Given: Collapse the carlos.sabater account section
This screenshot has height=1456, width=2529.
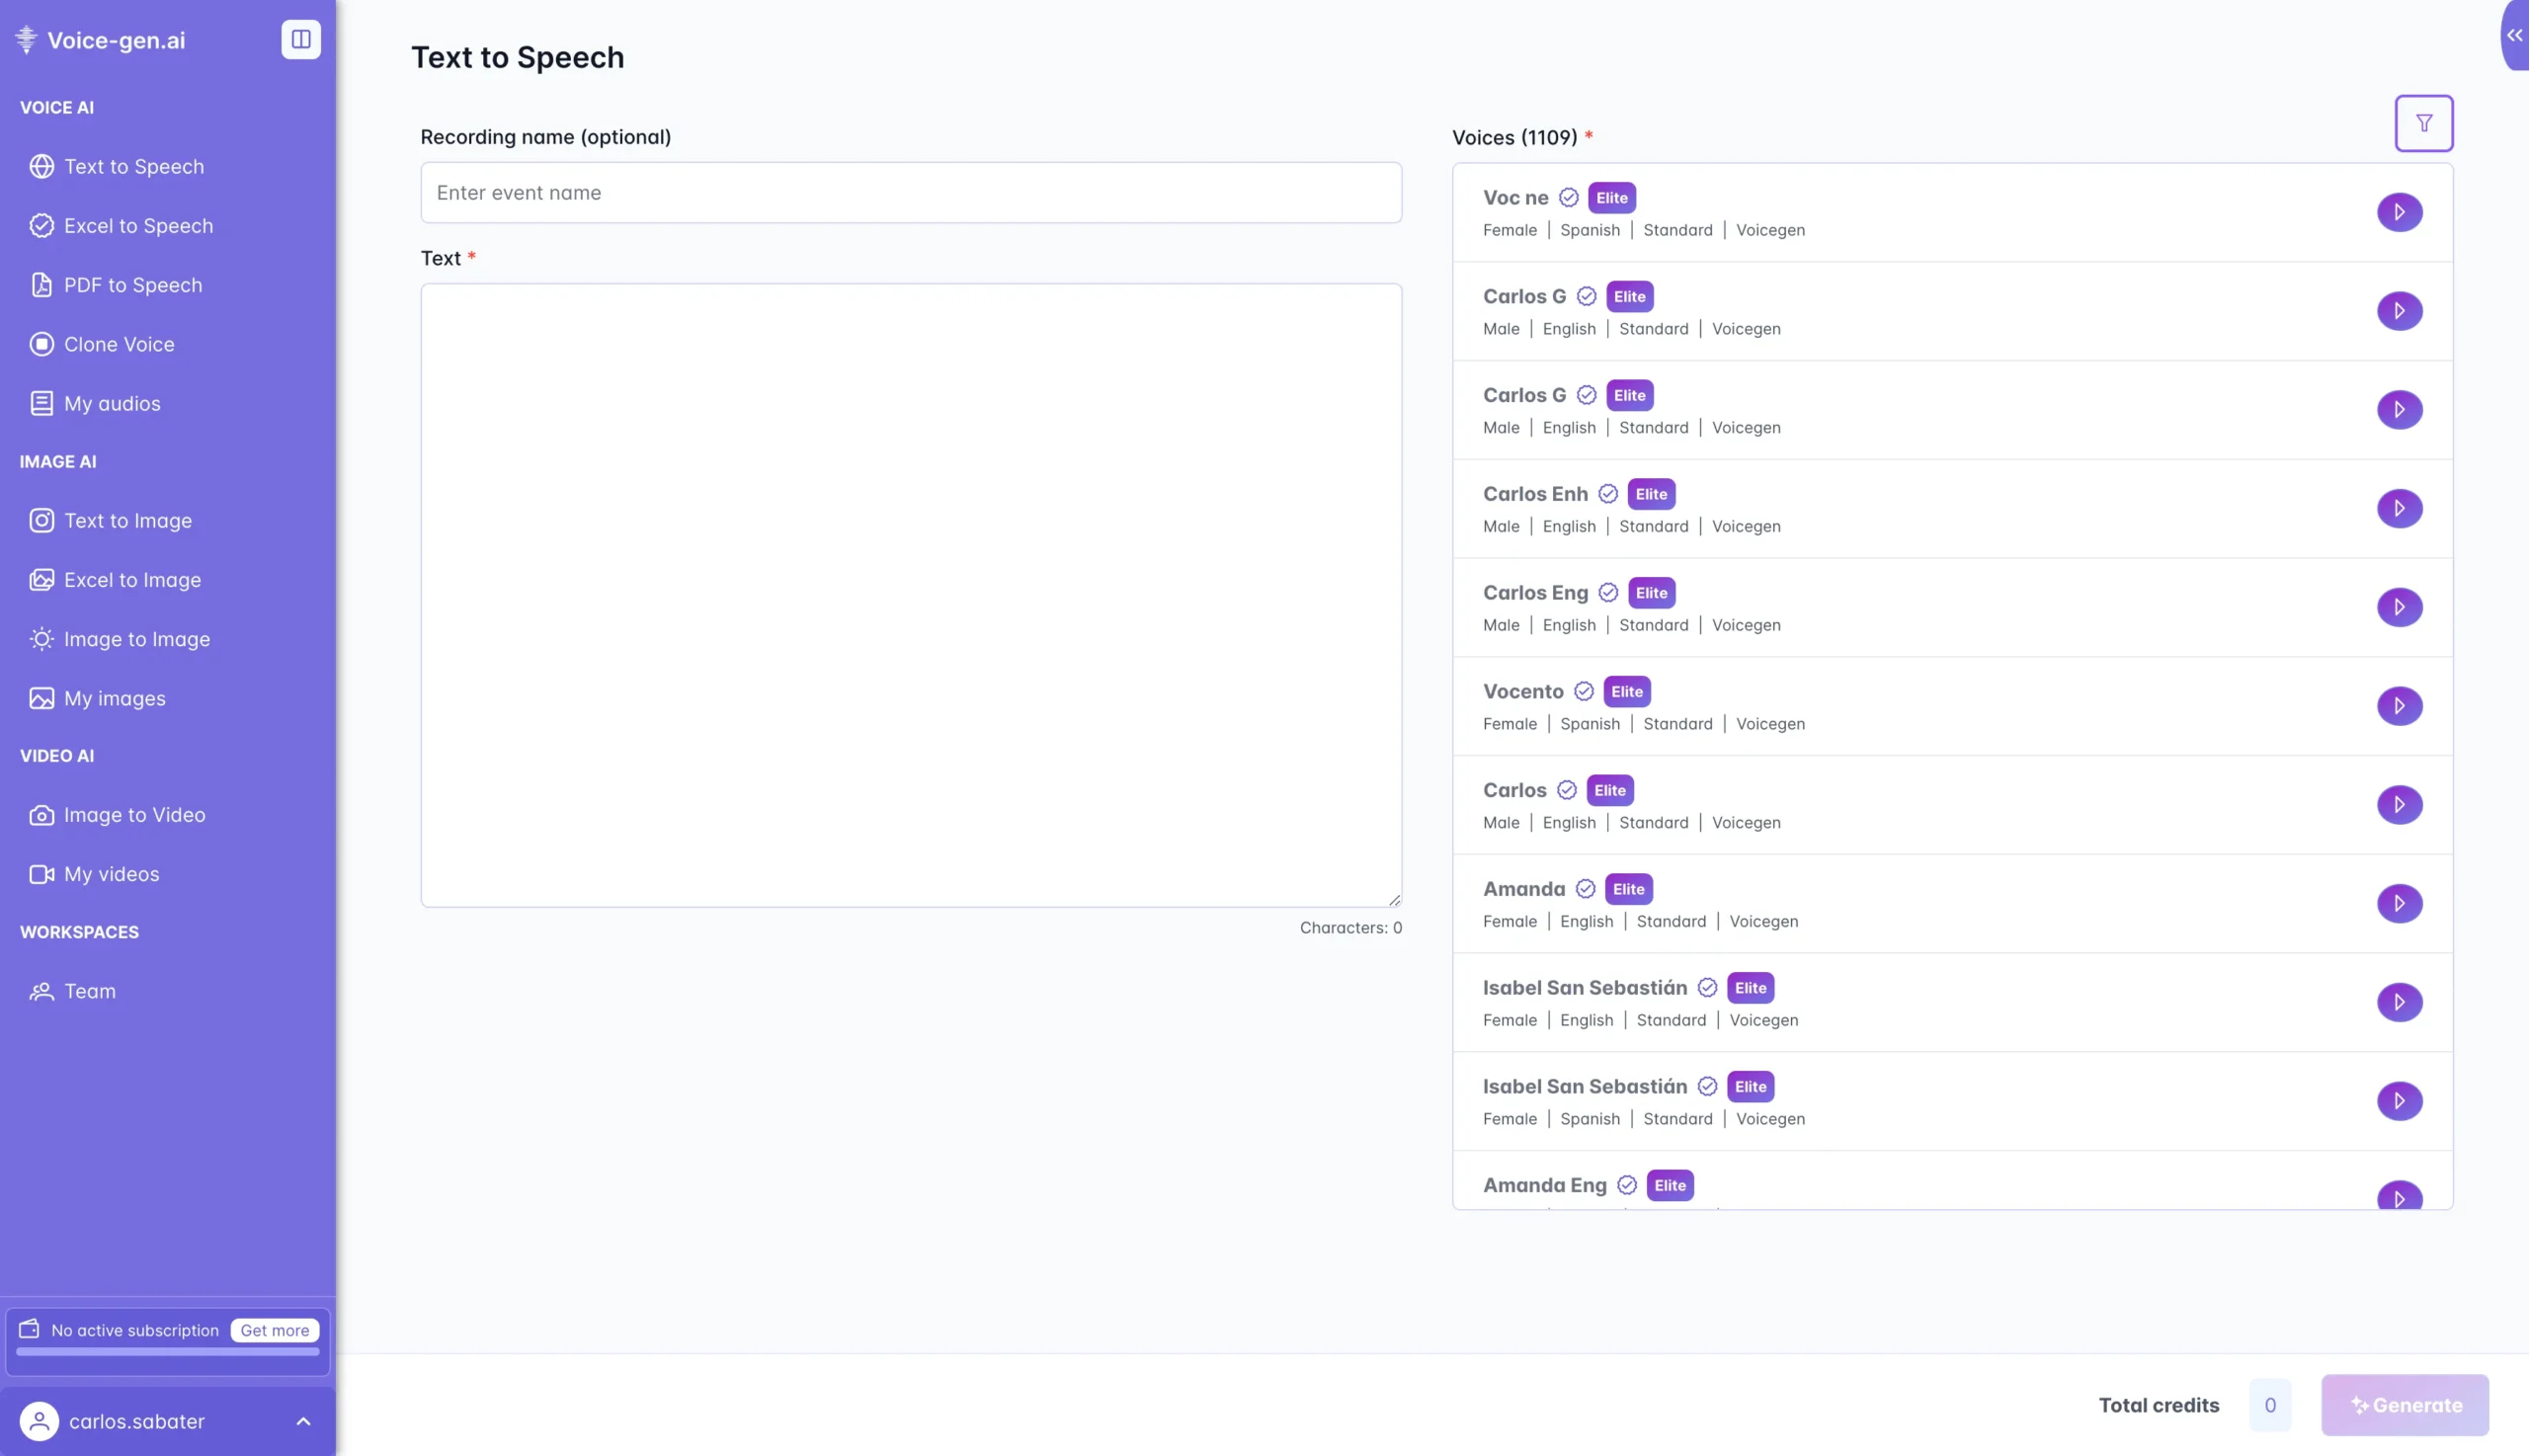Looking at the screenshot, I should coord(303,1420).
